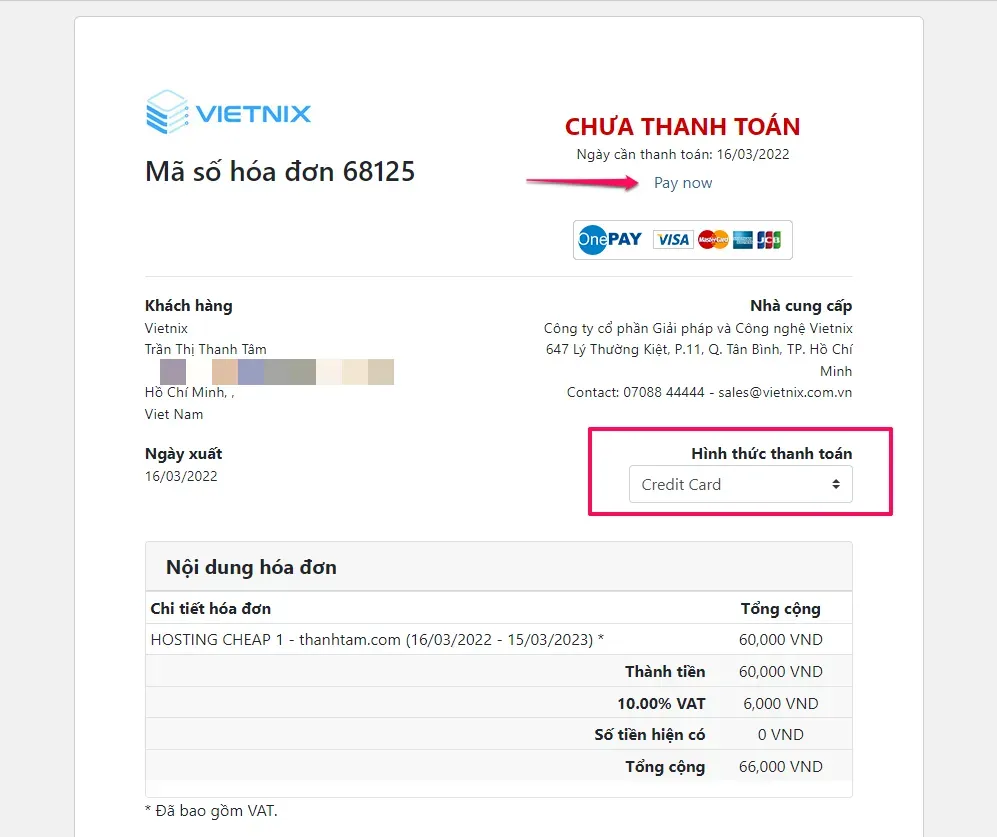The width and height of the screenshot is (997, 837).
Task: Click the Khách hàng heading
Action: 189,306
